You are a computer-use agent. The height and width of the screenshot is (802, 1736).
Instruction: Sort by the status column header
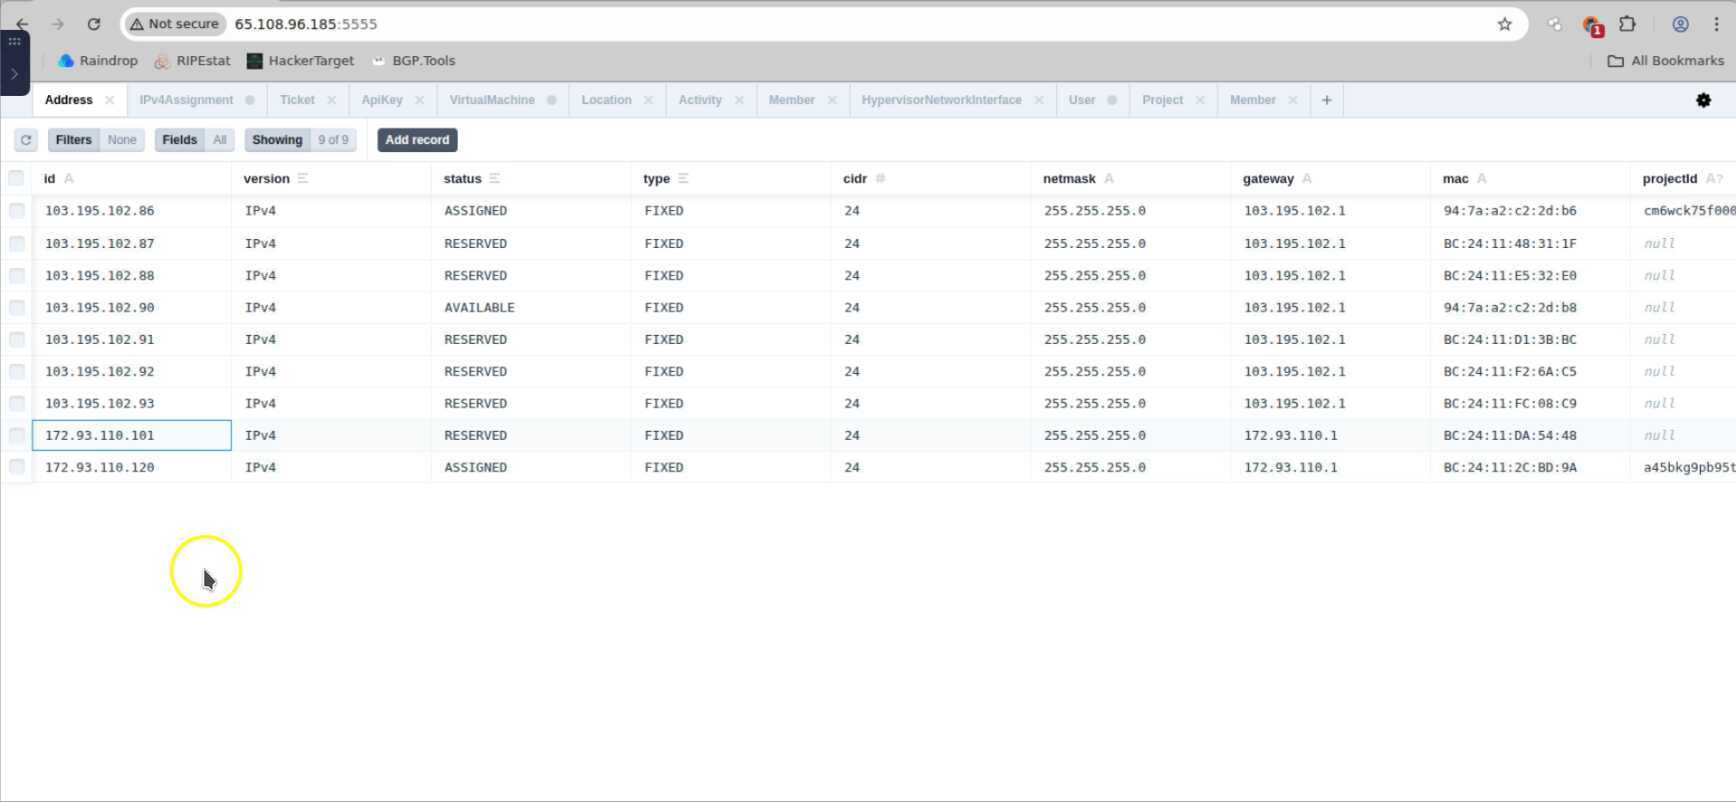click(462, 179)
